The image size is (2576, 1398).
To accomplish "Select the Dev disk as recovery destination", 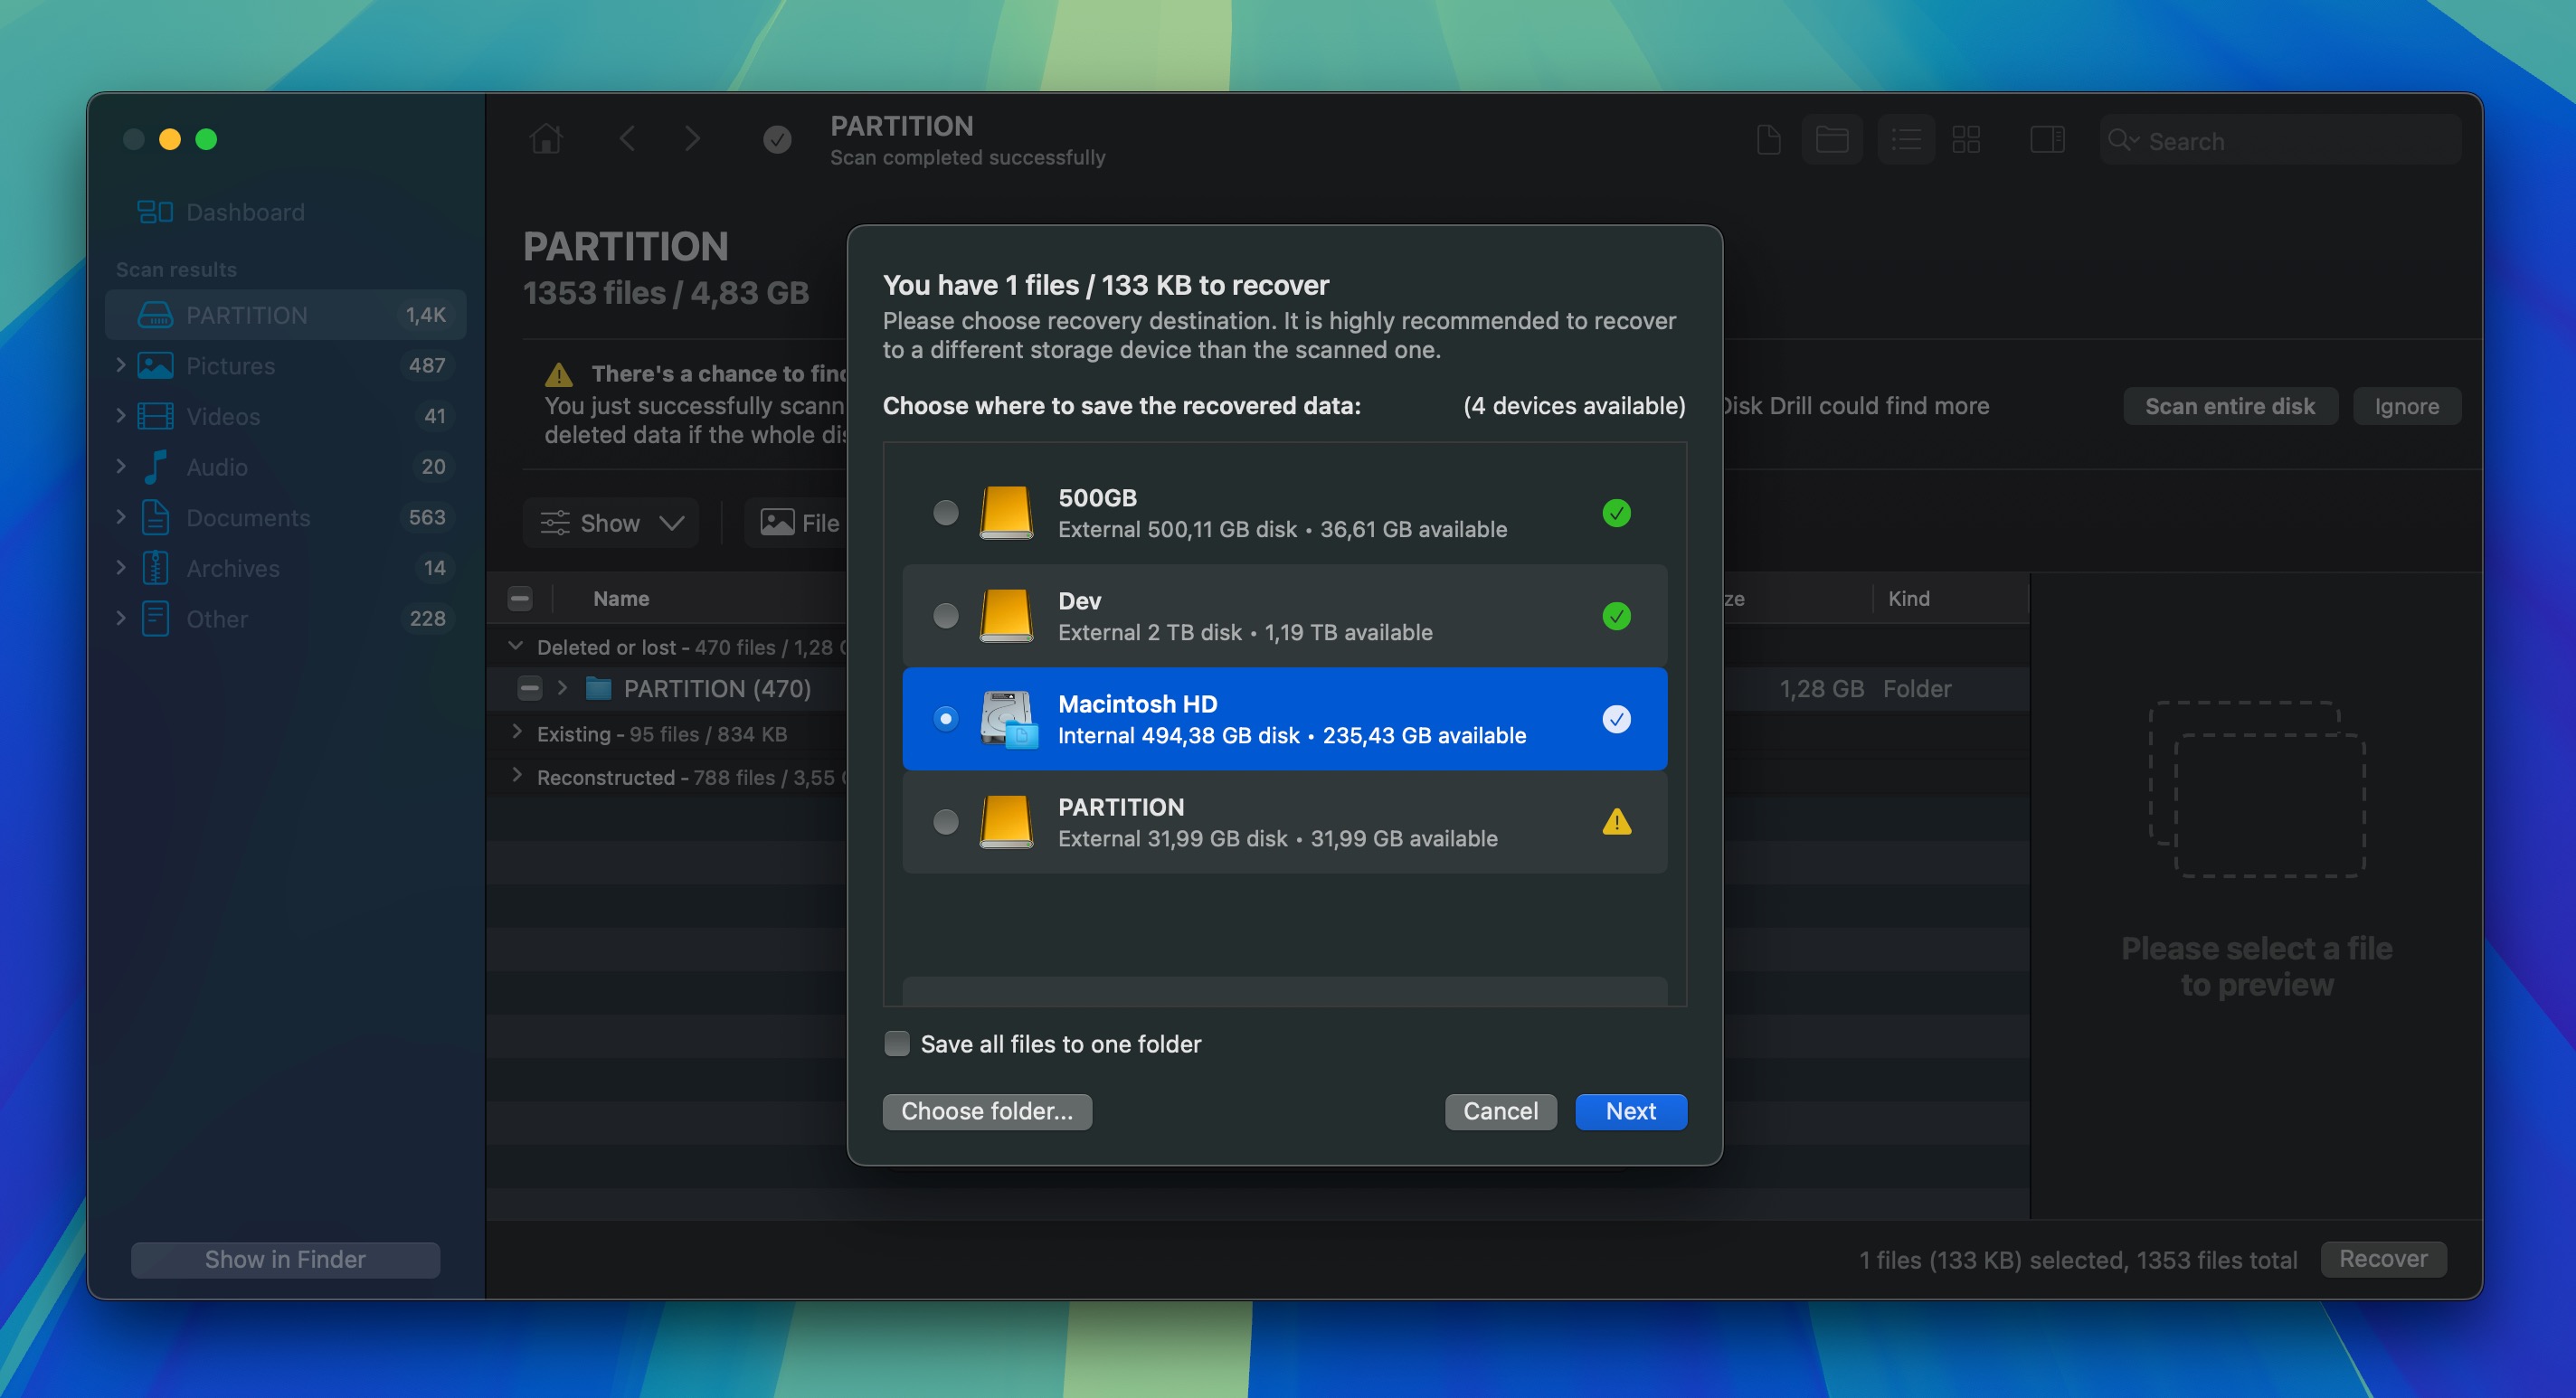I will (944, 616).
